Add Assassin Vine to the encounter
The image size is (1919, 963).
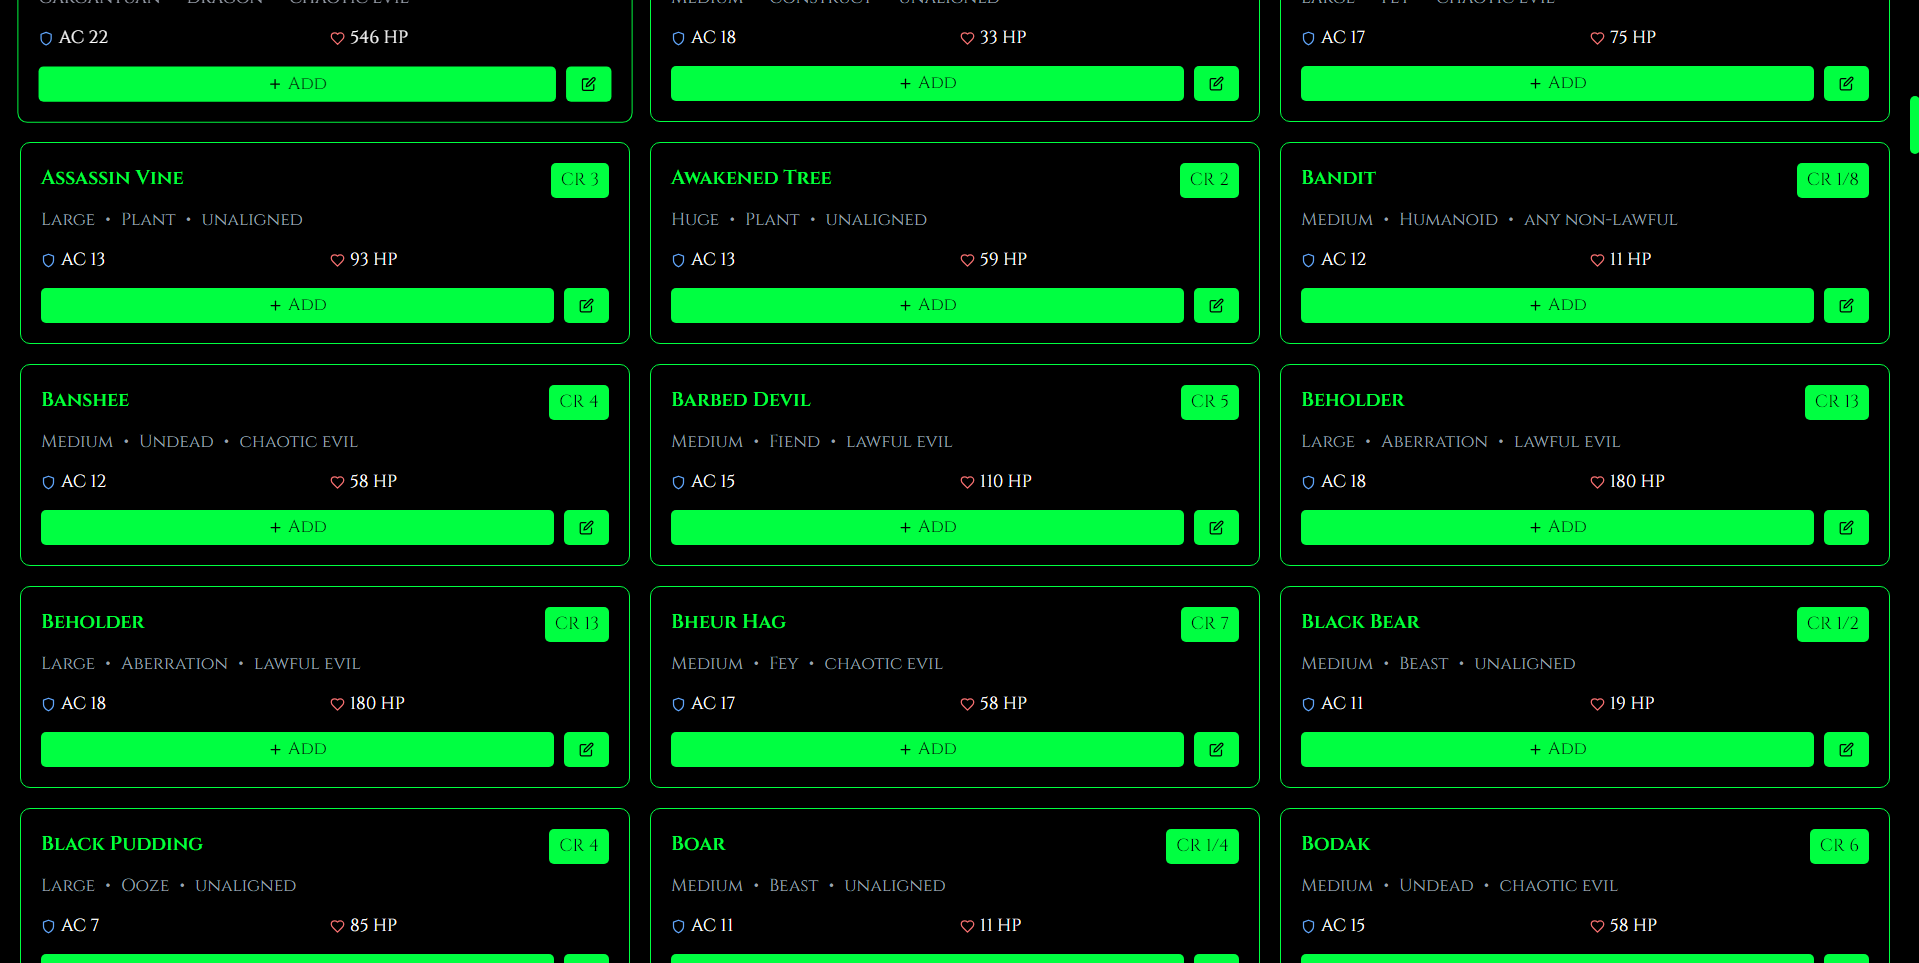point(297,306)
